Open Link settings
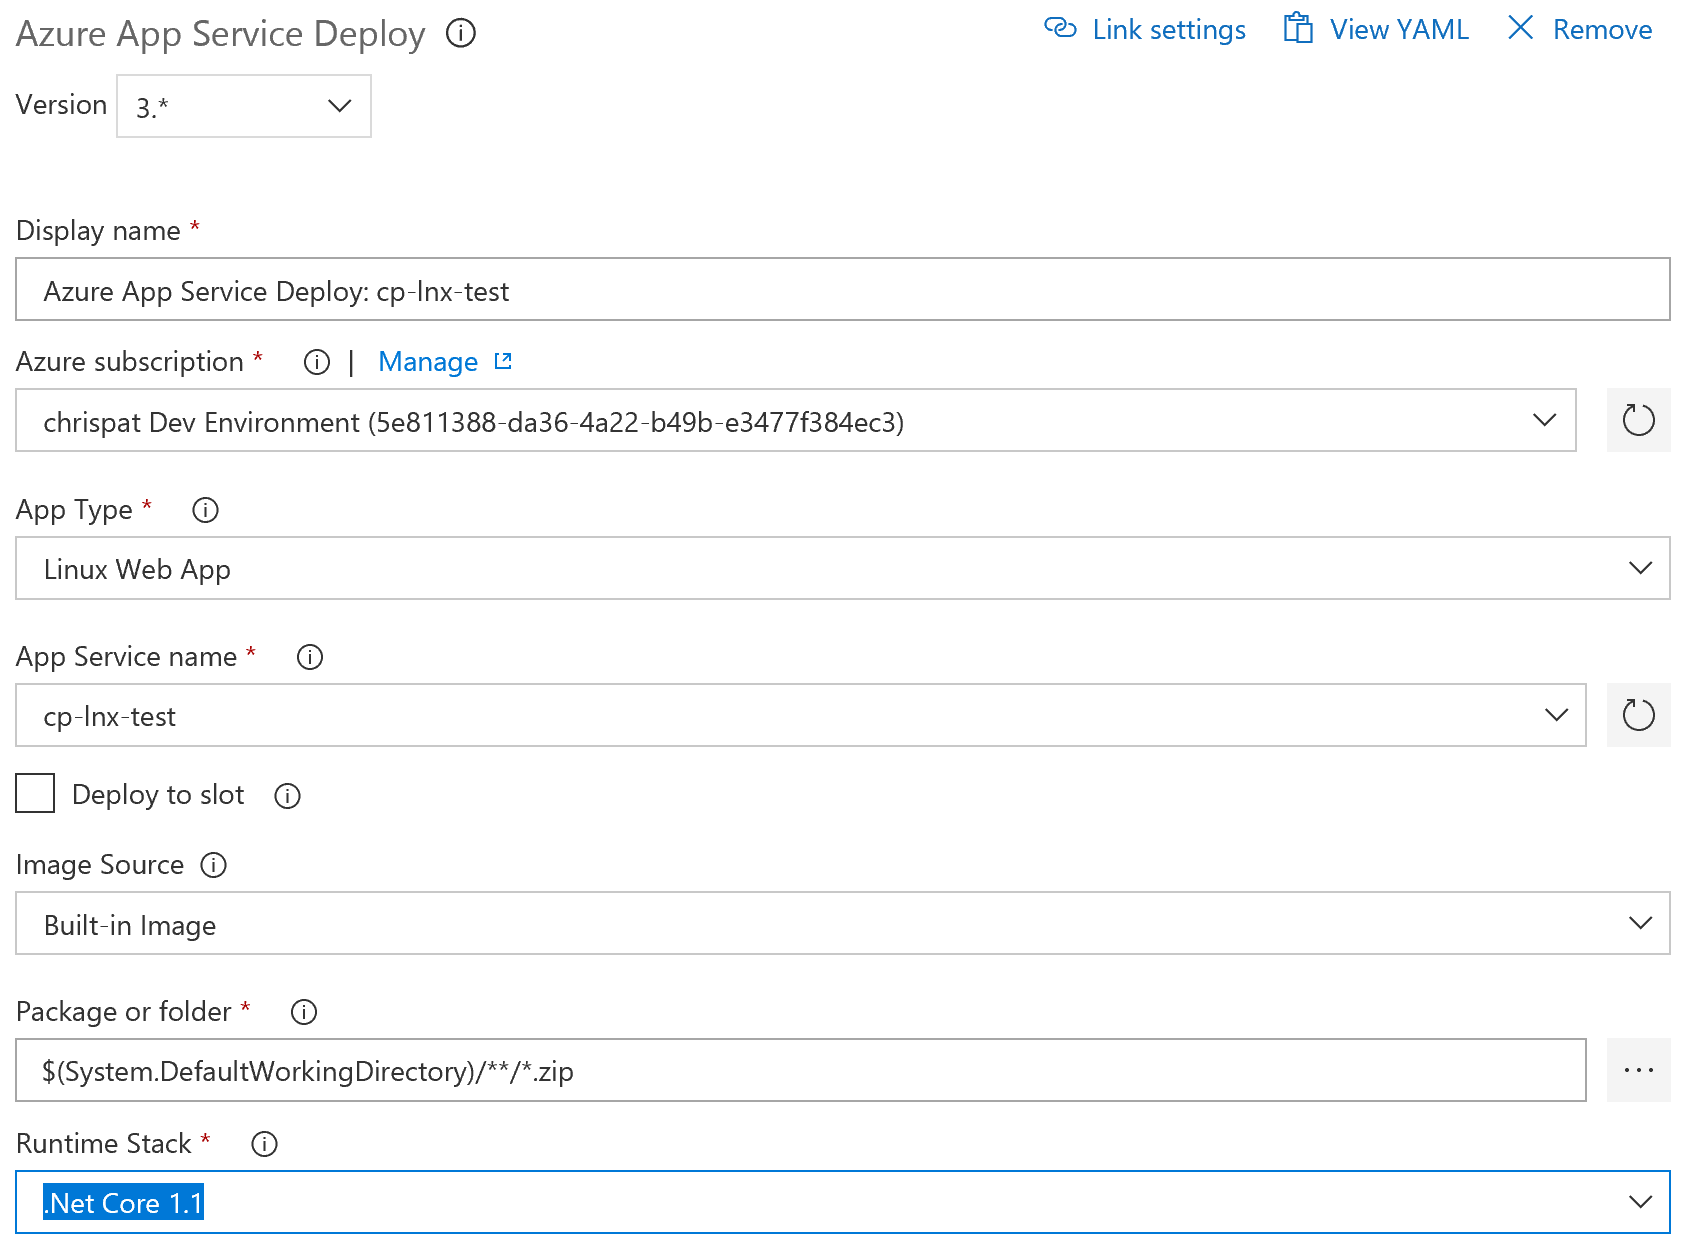Viewport: 1704px width, 1260px height. [1145, 30]
